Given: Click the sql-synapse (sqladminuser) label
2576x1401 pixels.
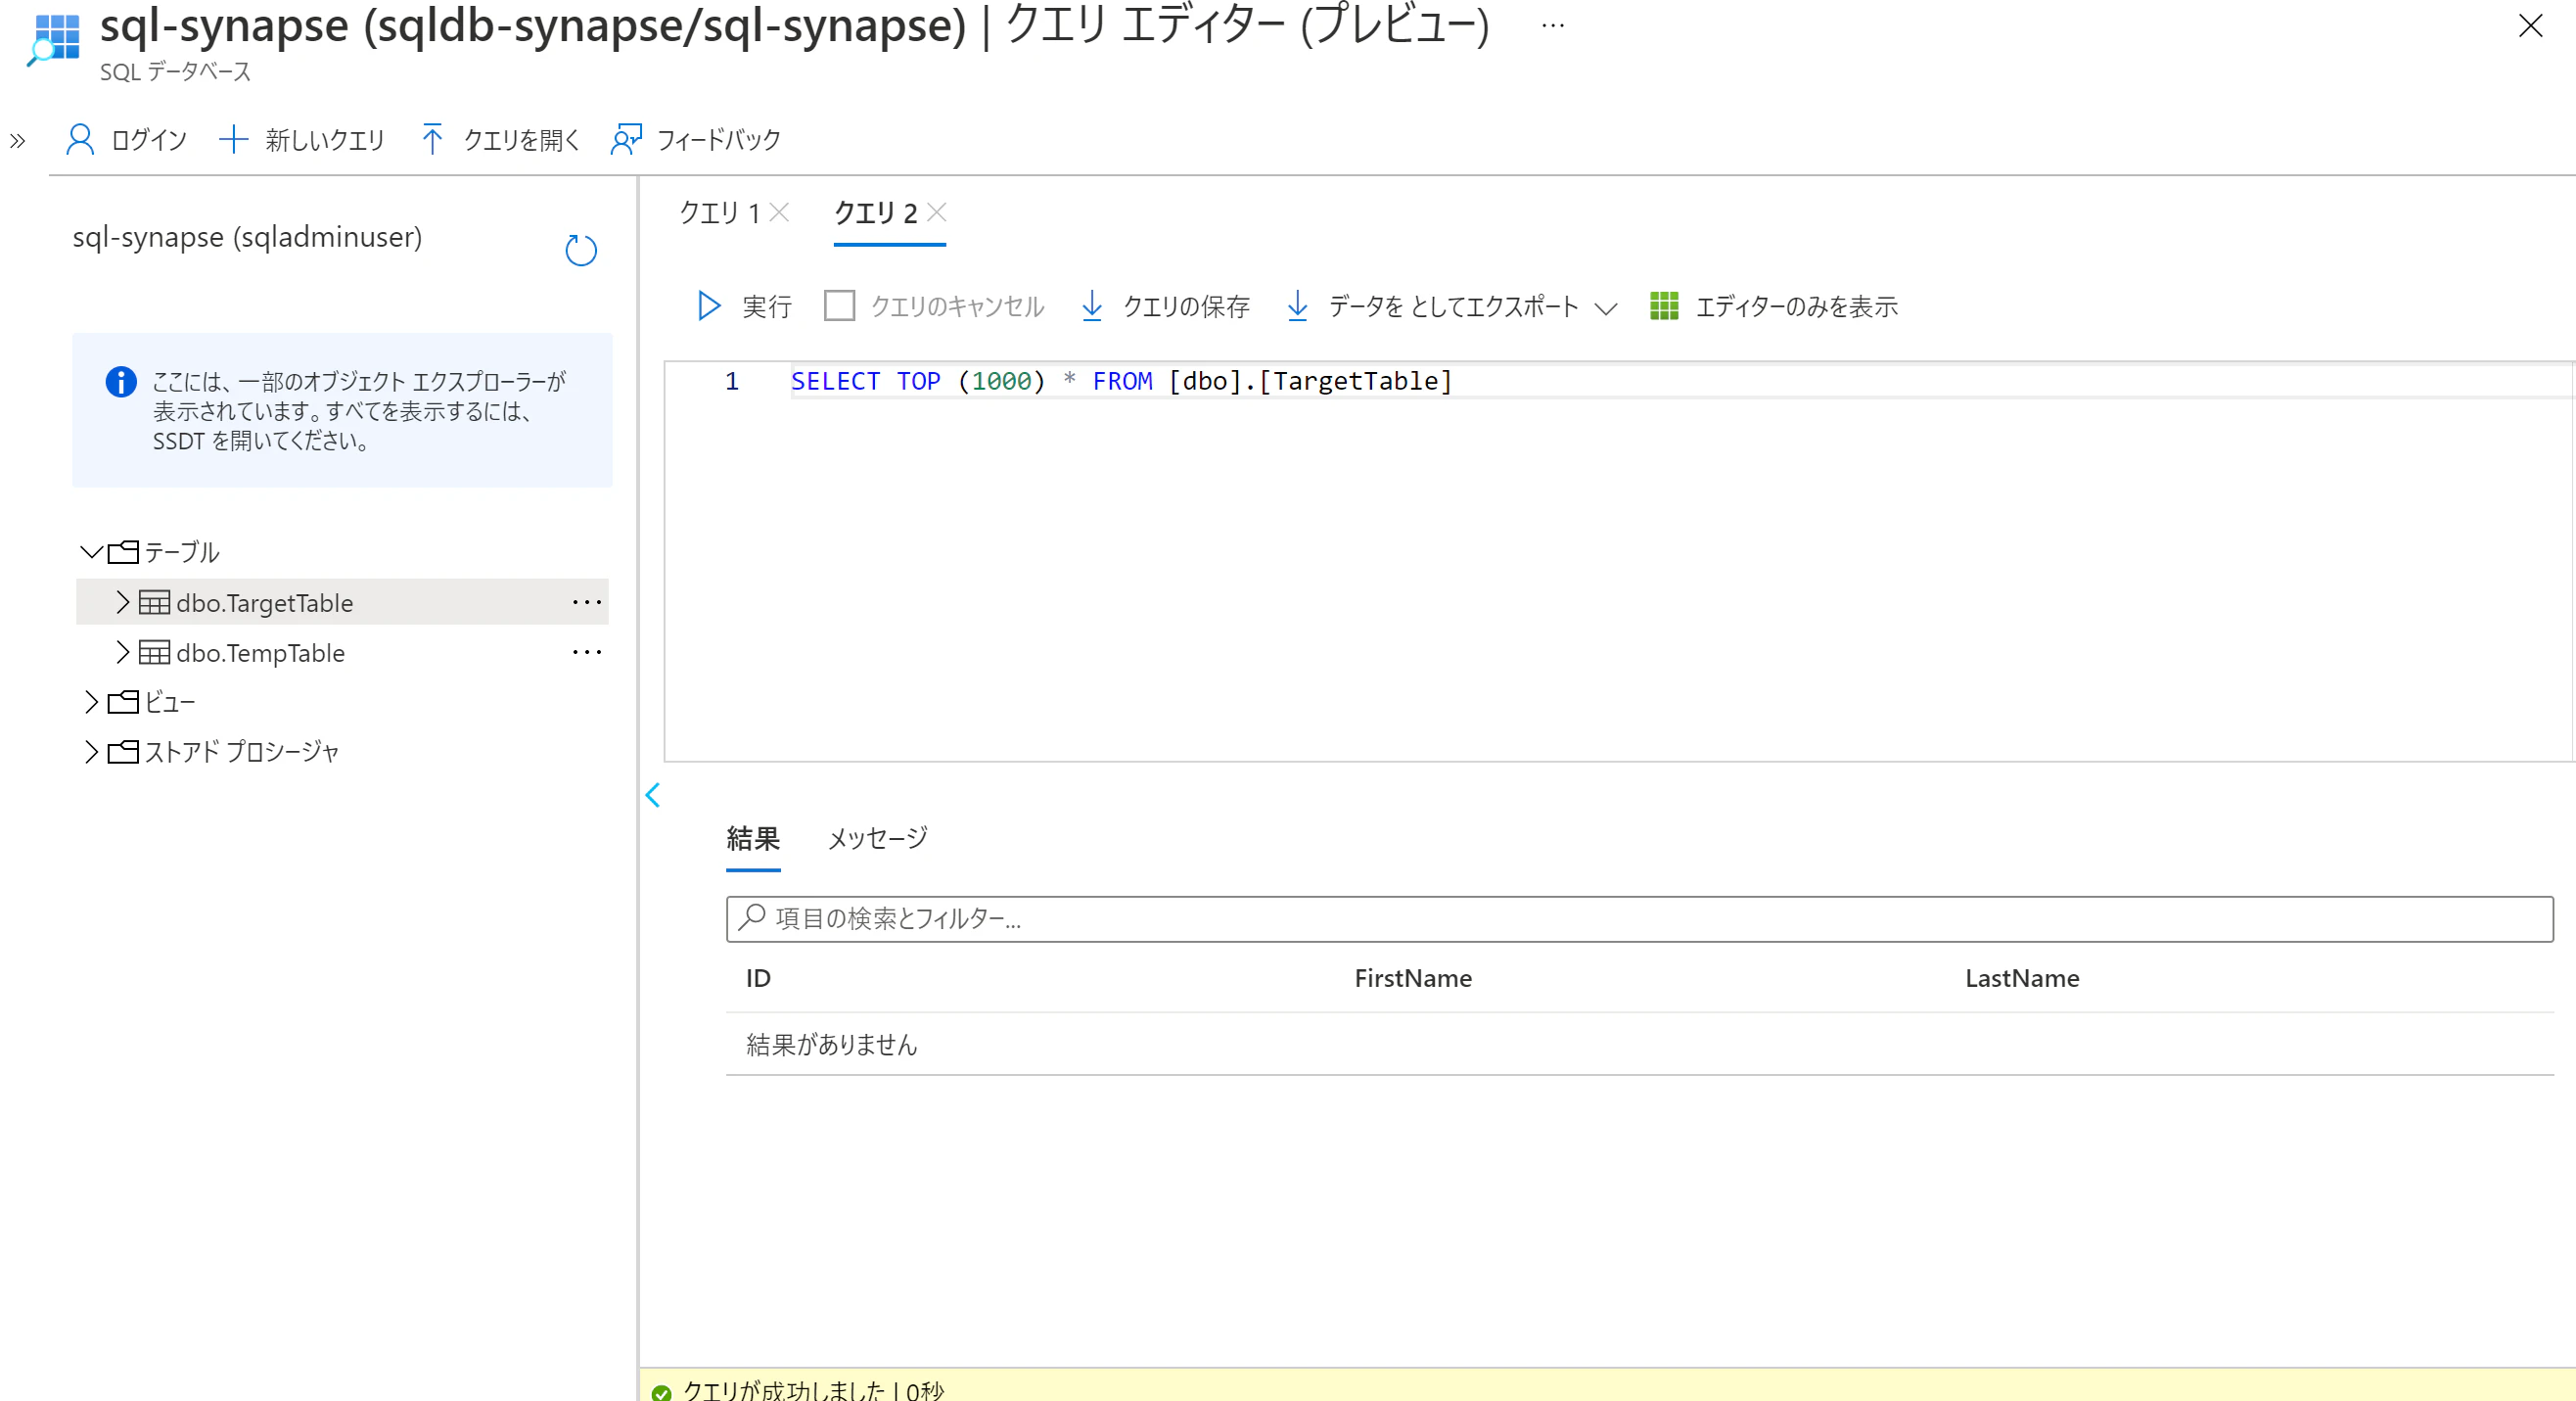Looking at the screenshot, I should (x=247, y=238).
